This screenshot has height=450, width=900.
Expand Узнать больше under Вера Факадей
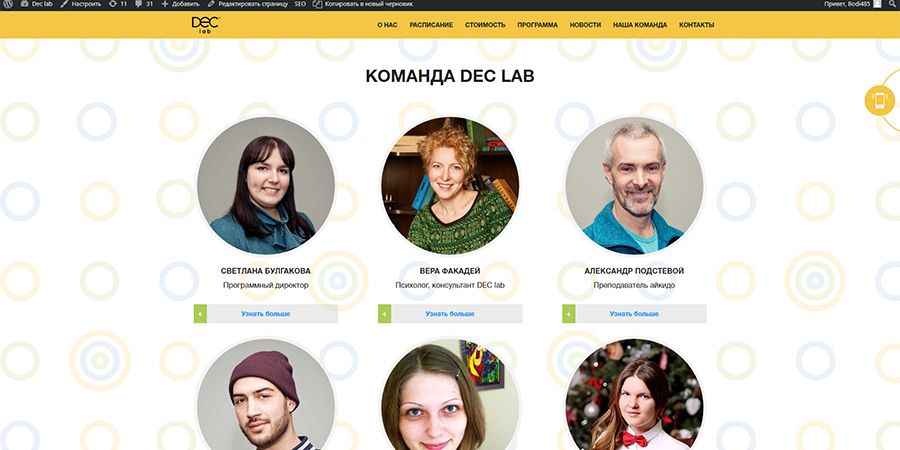tap(450, 314)
